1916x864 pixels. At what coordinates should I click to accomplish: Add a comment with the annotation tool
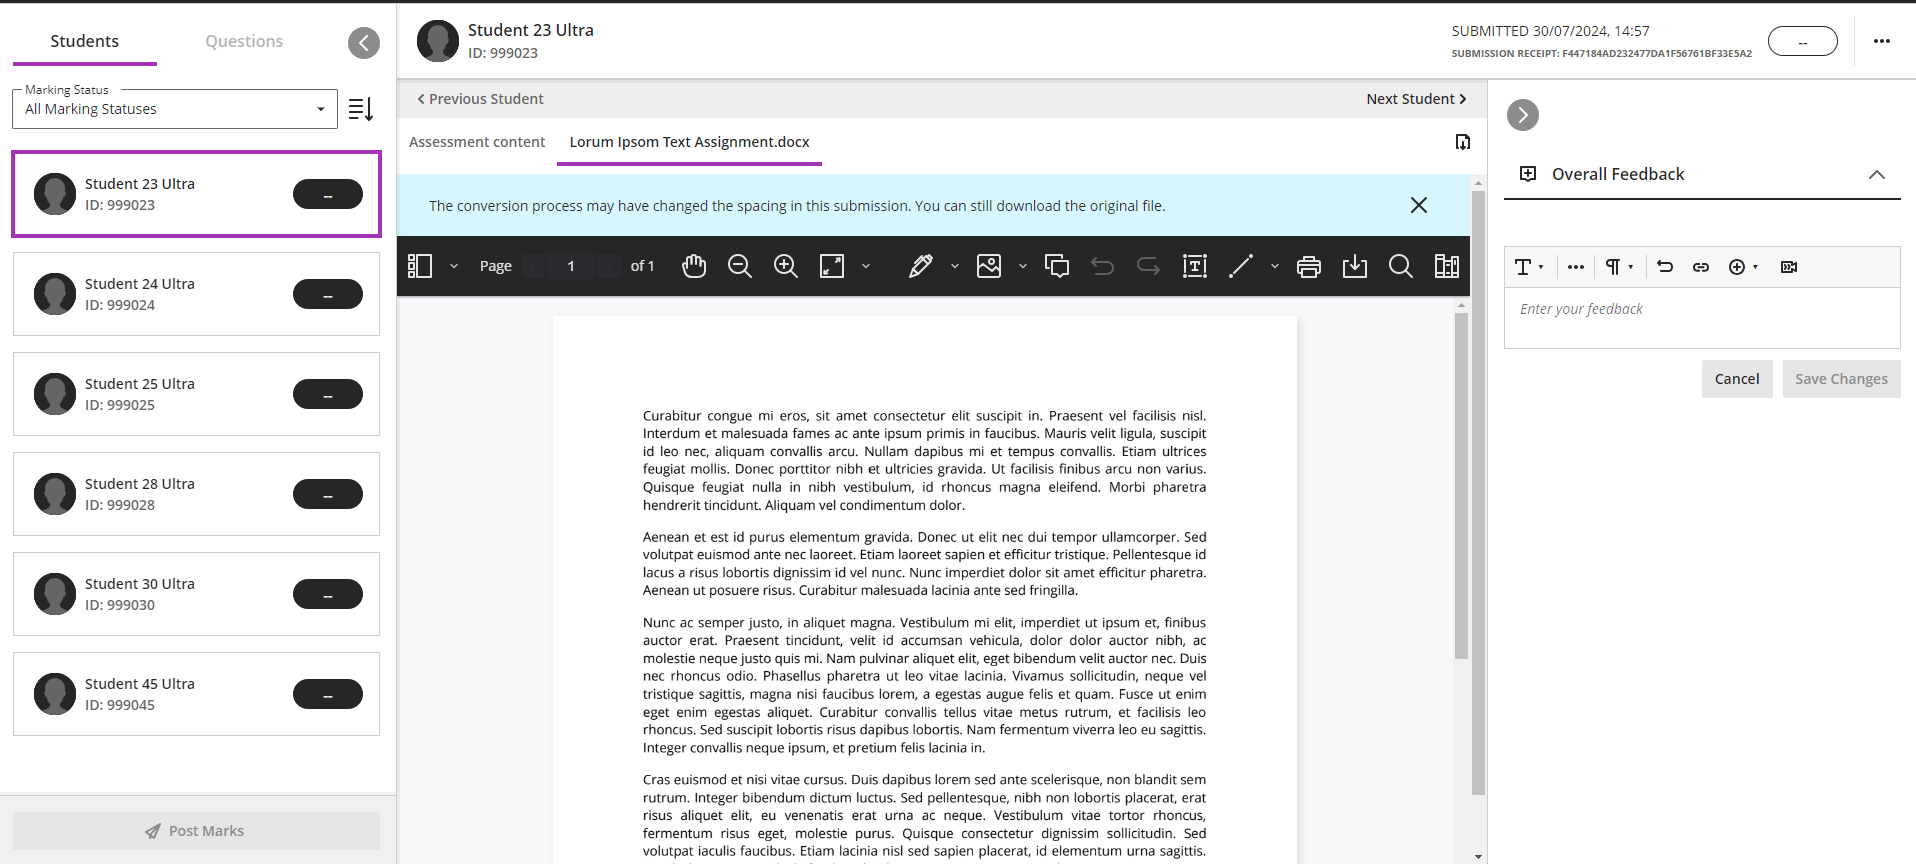pyautogui.click(x=1057, y=266)
